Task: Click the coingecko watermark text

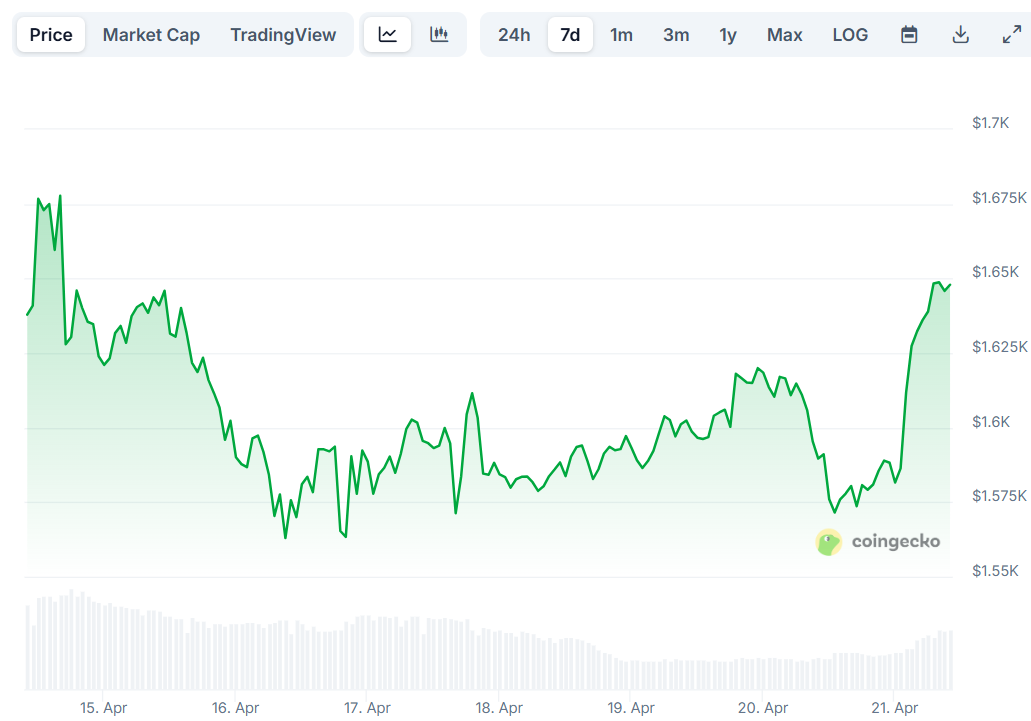Action: (897, 542)
